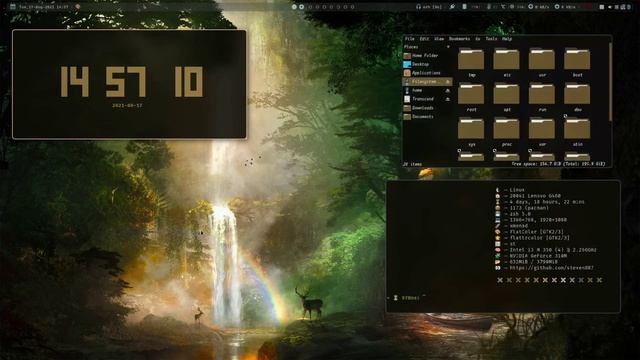640x360 pixels.
Task: Click the calendar icon in top bar
Action: tap(13, 7)
